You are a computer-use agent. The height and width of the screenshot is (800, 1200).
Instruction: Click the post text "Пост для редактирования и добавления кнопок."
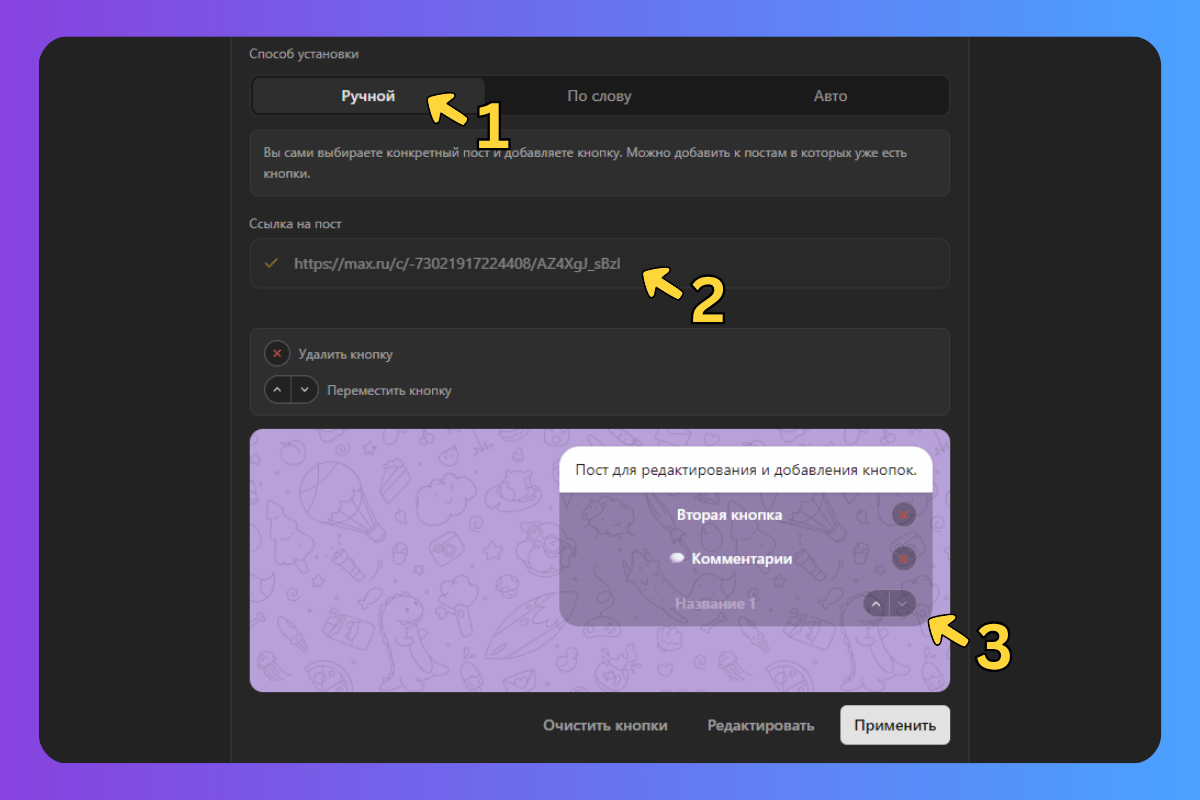(x=745, y=469)
